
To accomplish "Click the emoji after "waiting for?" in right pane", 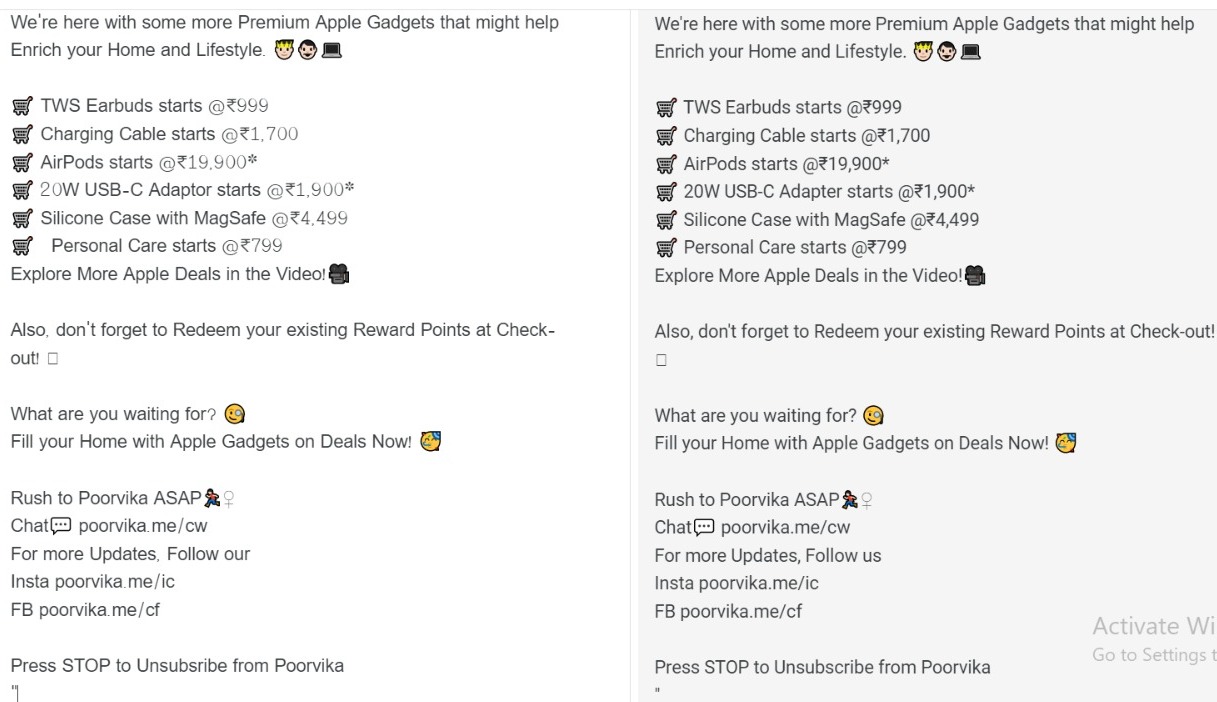I will tap(873, 416).
